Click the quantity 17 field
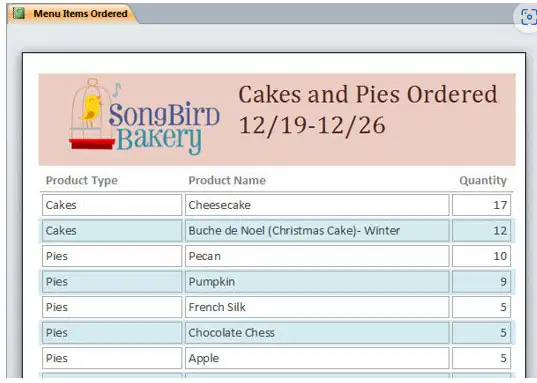Screen dimensions: 537x383 tap(481, 205)
